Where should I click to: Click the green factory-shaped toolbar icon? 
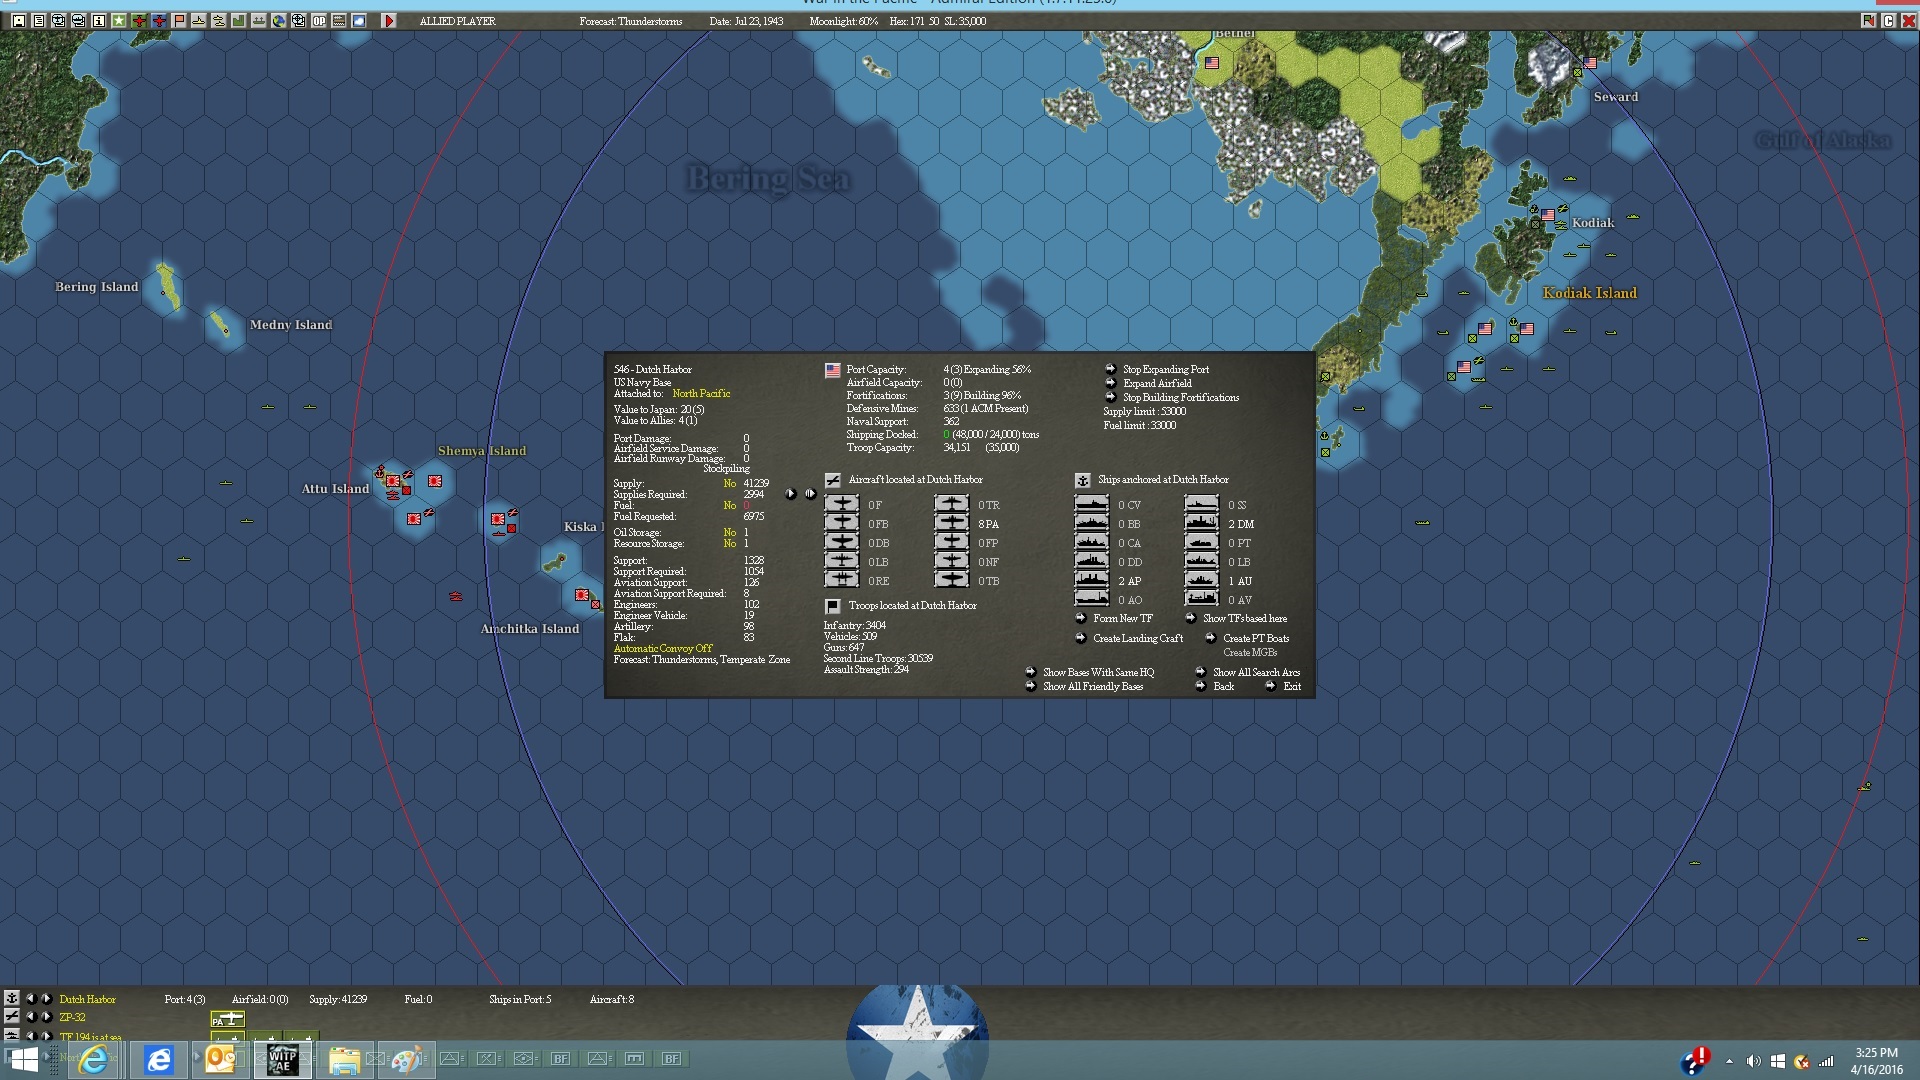[x=239, y=20]
